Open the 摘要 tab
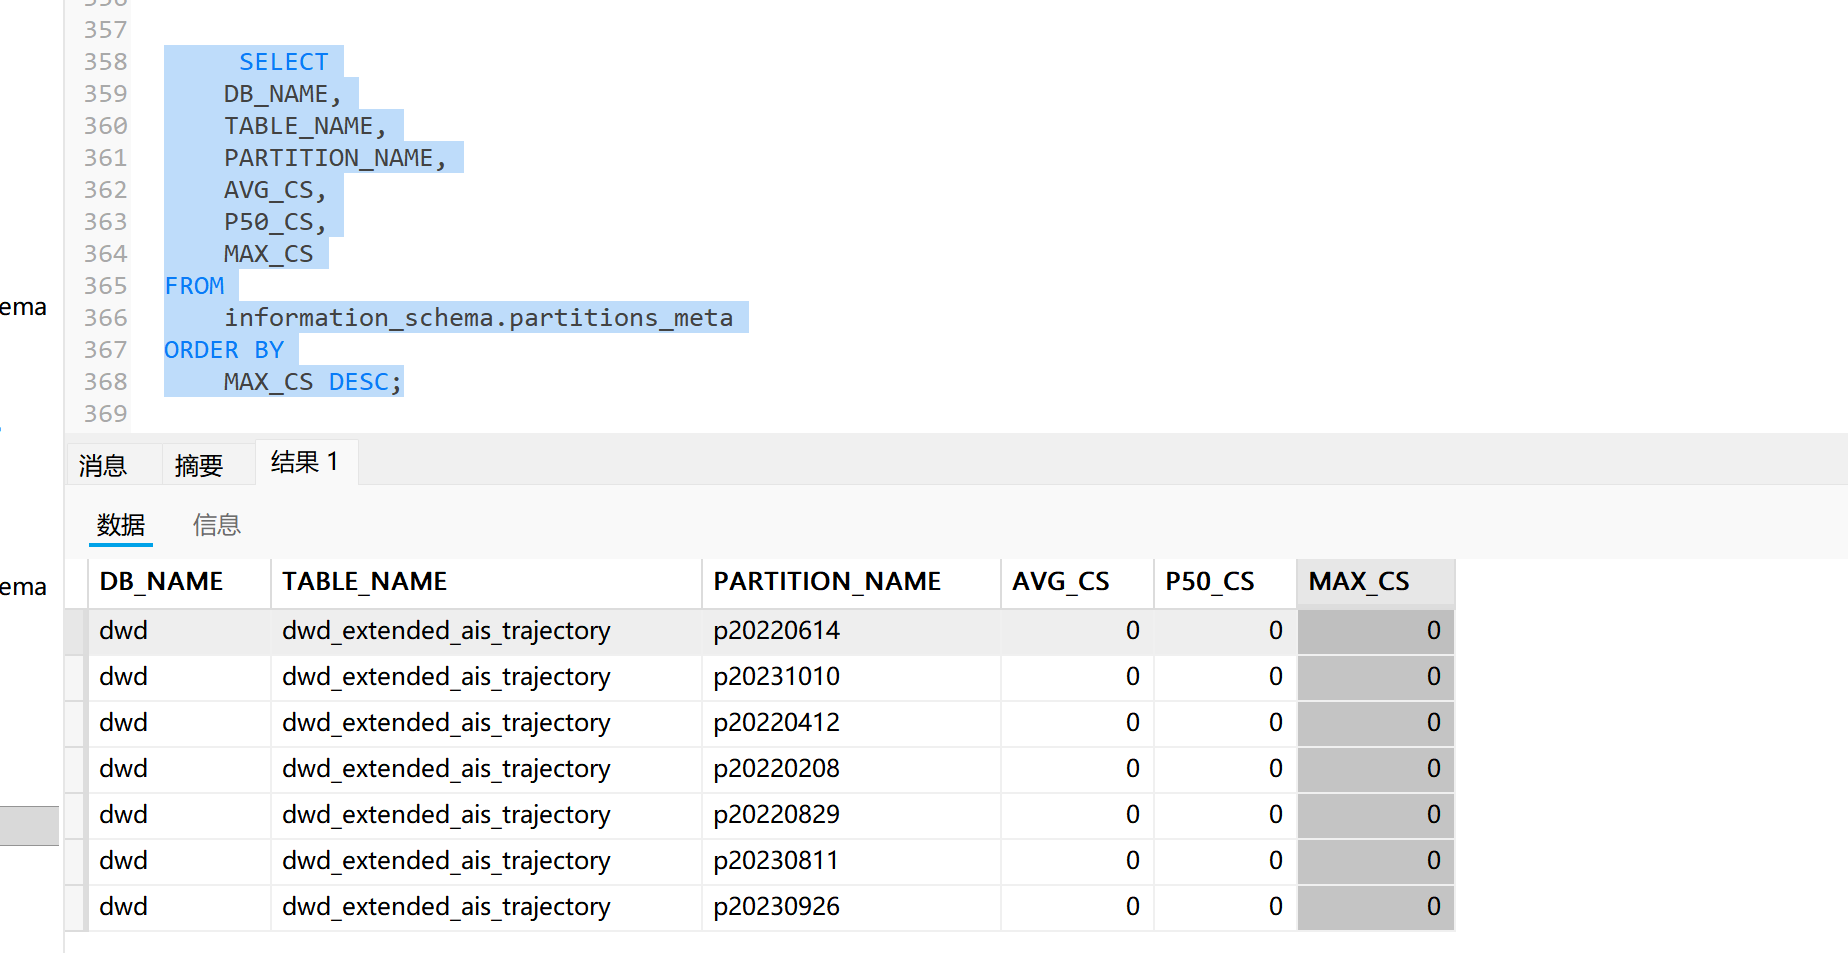 (x=198, y=465)
